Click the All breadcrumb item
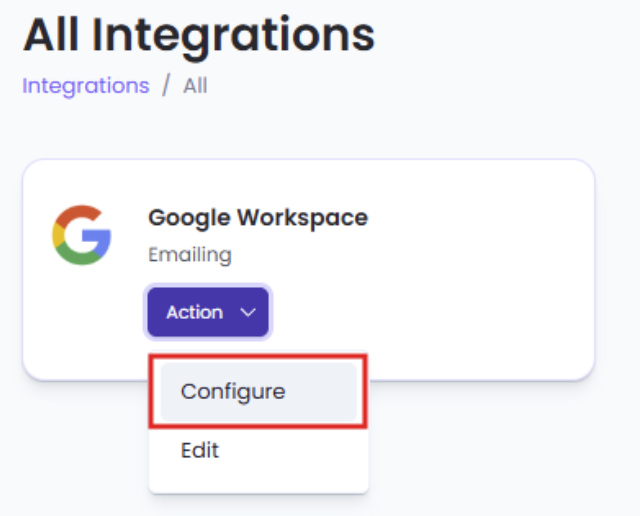The height and width of the screenshot is (516, 640). [195, 85]
